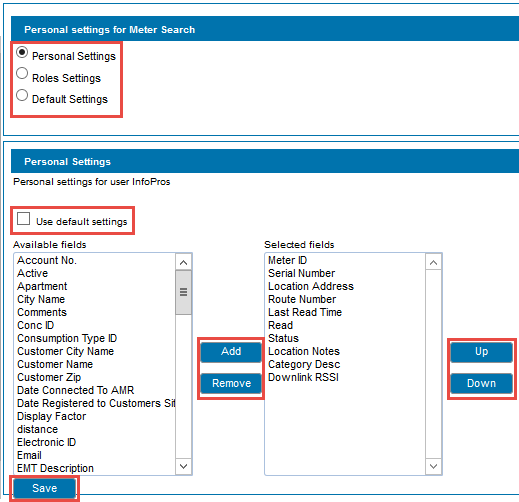Move field Up with the Up button
Image resolution: width=519 pixels, height=502 pixels.
481,352
